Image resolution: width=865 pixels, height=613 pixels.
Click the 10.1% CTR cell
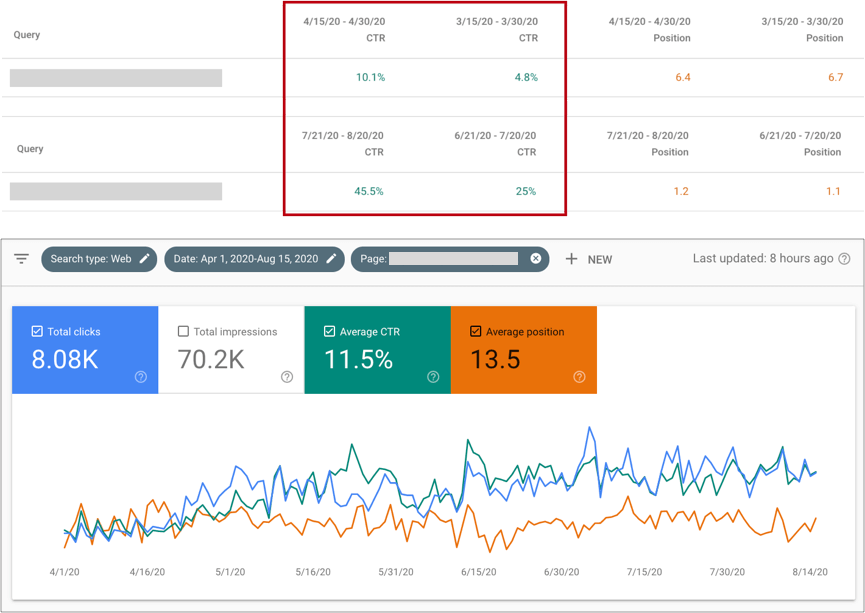tap(370, 77)
